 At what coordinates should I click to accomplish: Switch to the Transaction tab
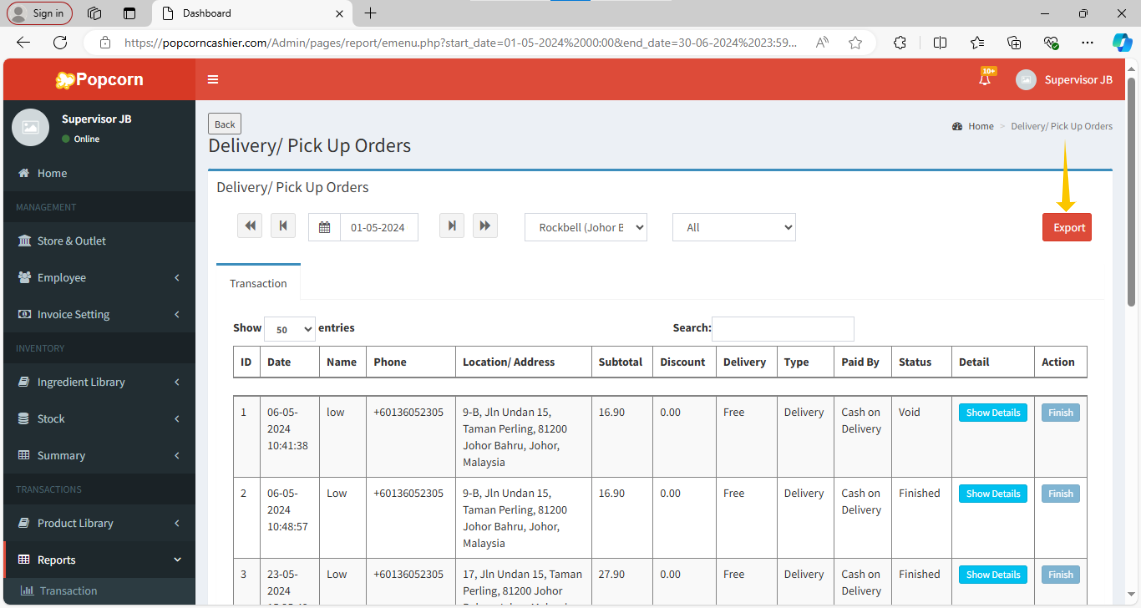[258, 283]
